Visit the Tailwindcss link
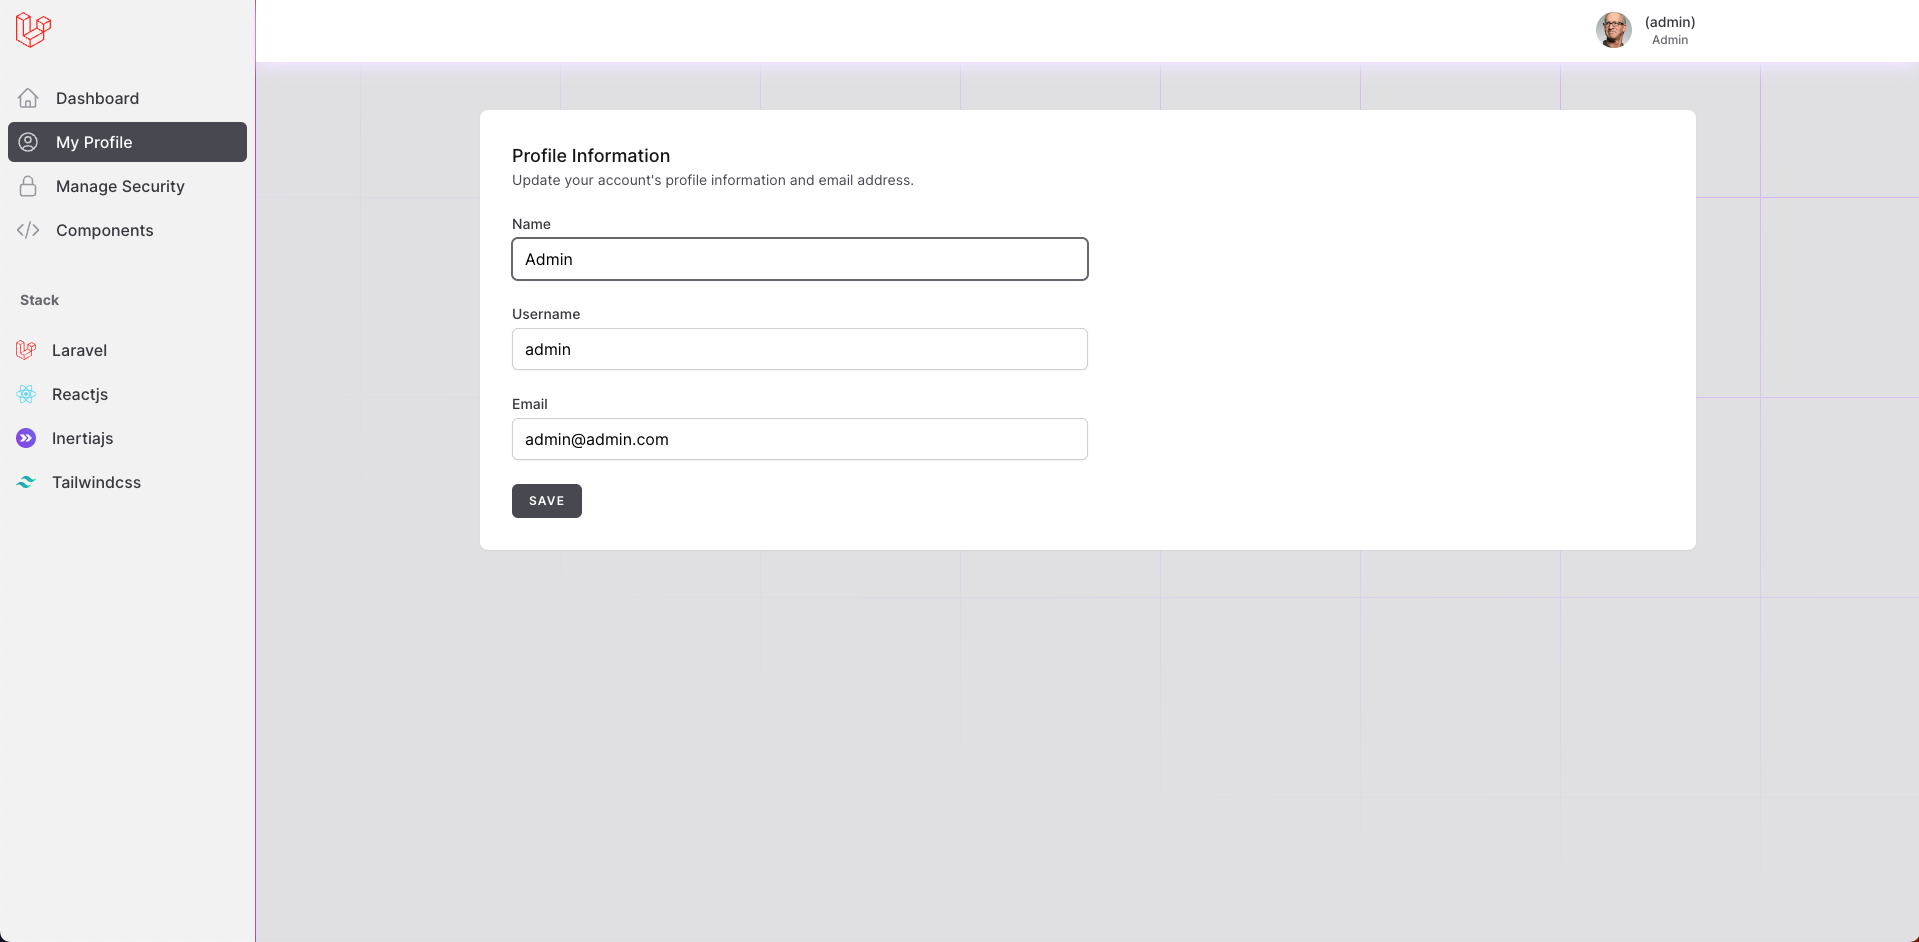This screenshot has height=942, width=1919. click(x=96, y=482)
